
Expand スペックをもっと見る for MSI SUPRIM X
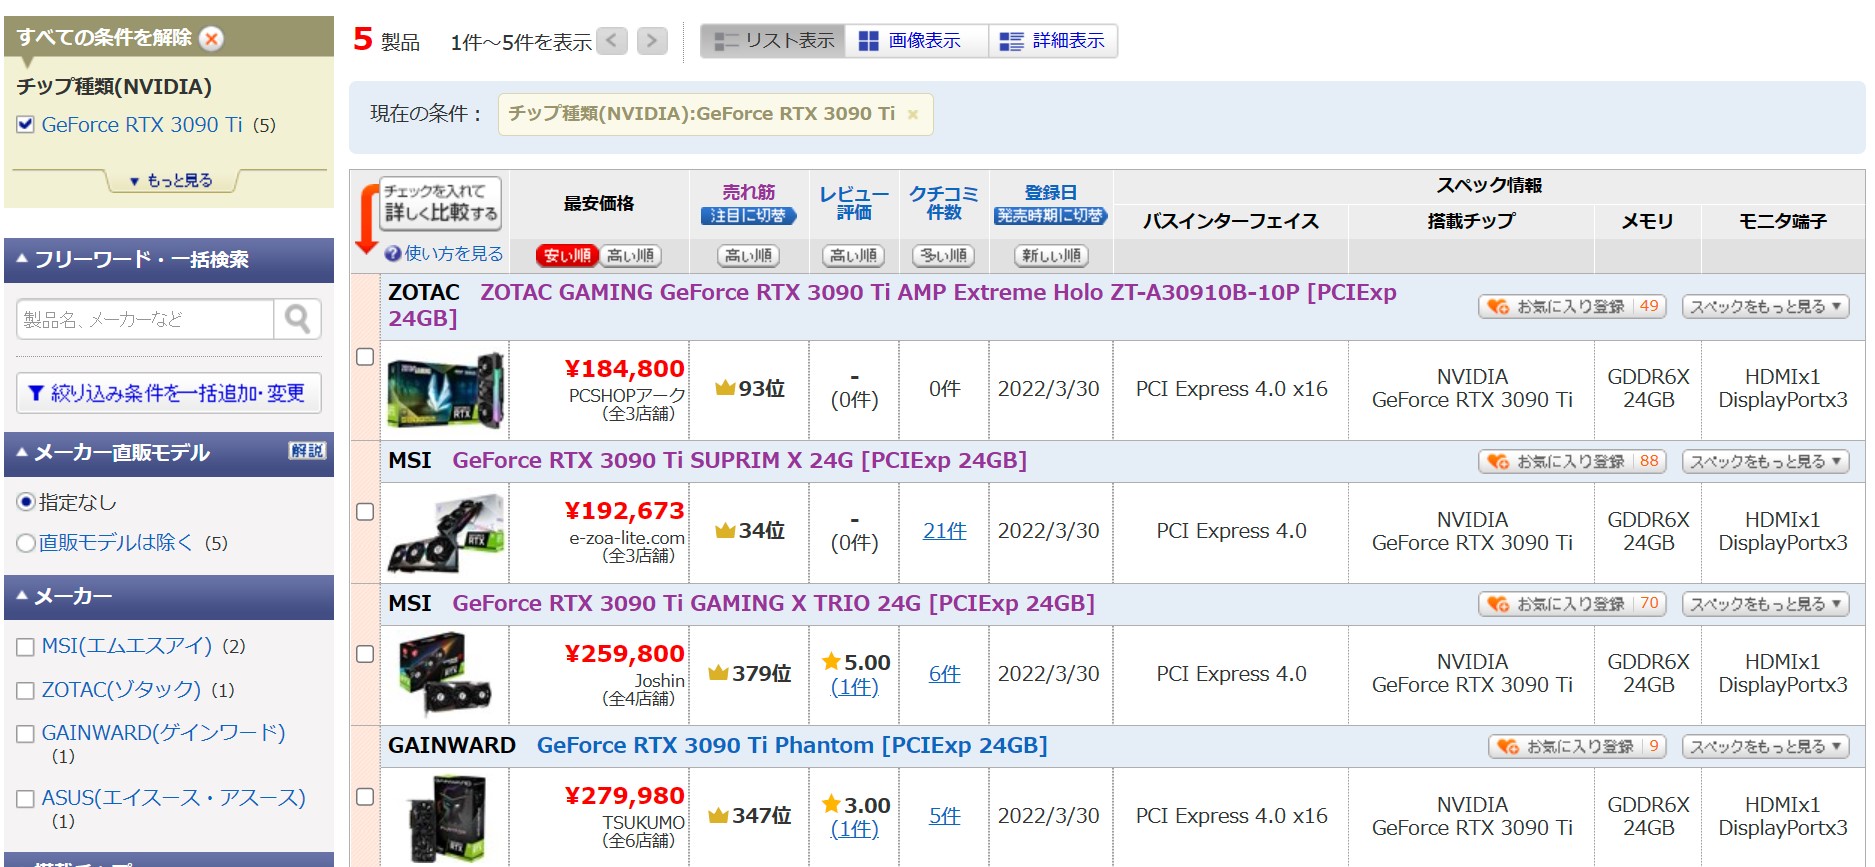(1765, 462)
